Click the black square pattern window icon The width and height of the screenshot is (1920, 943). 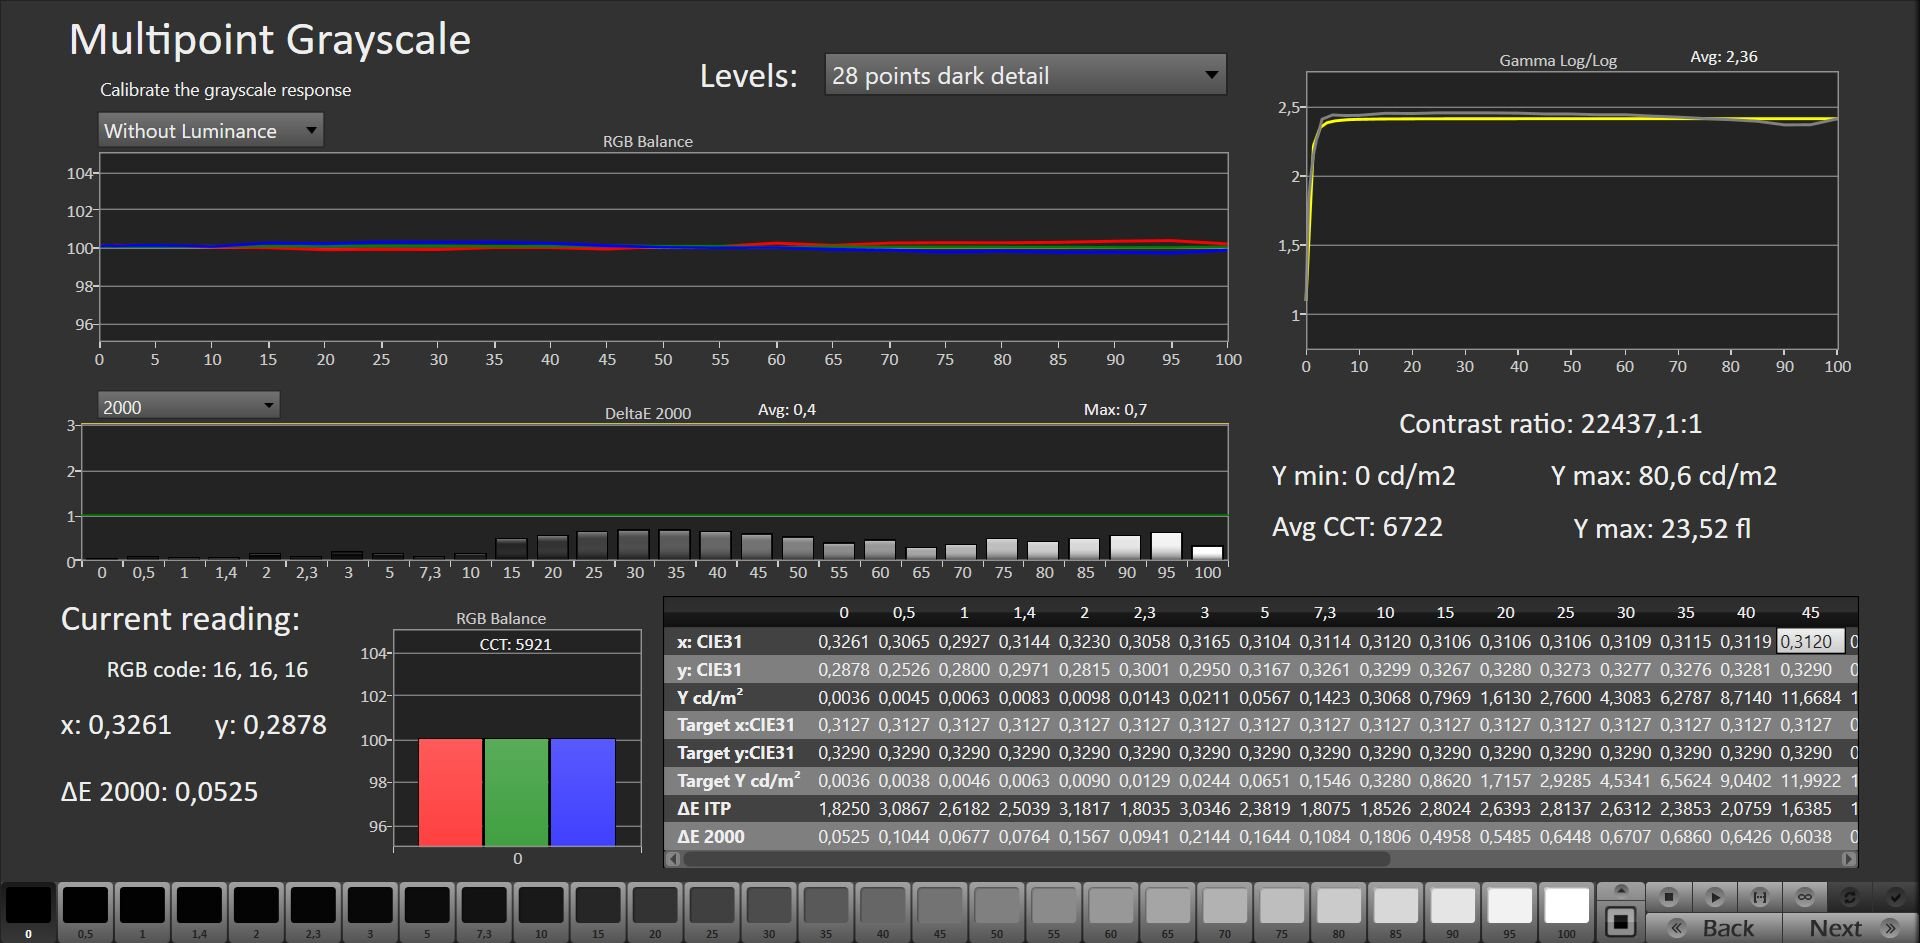(1621, 921)
